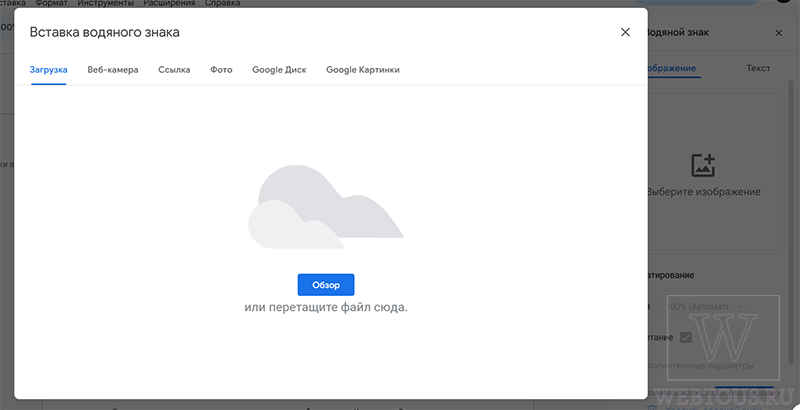Close the Водяной знак side panel
Screen dimensions: 800x410
click(x=779, y=33)
